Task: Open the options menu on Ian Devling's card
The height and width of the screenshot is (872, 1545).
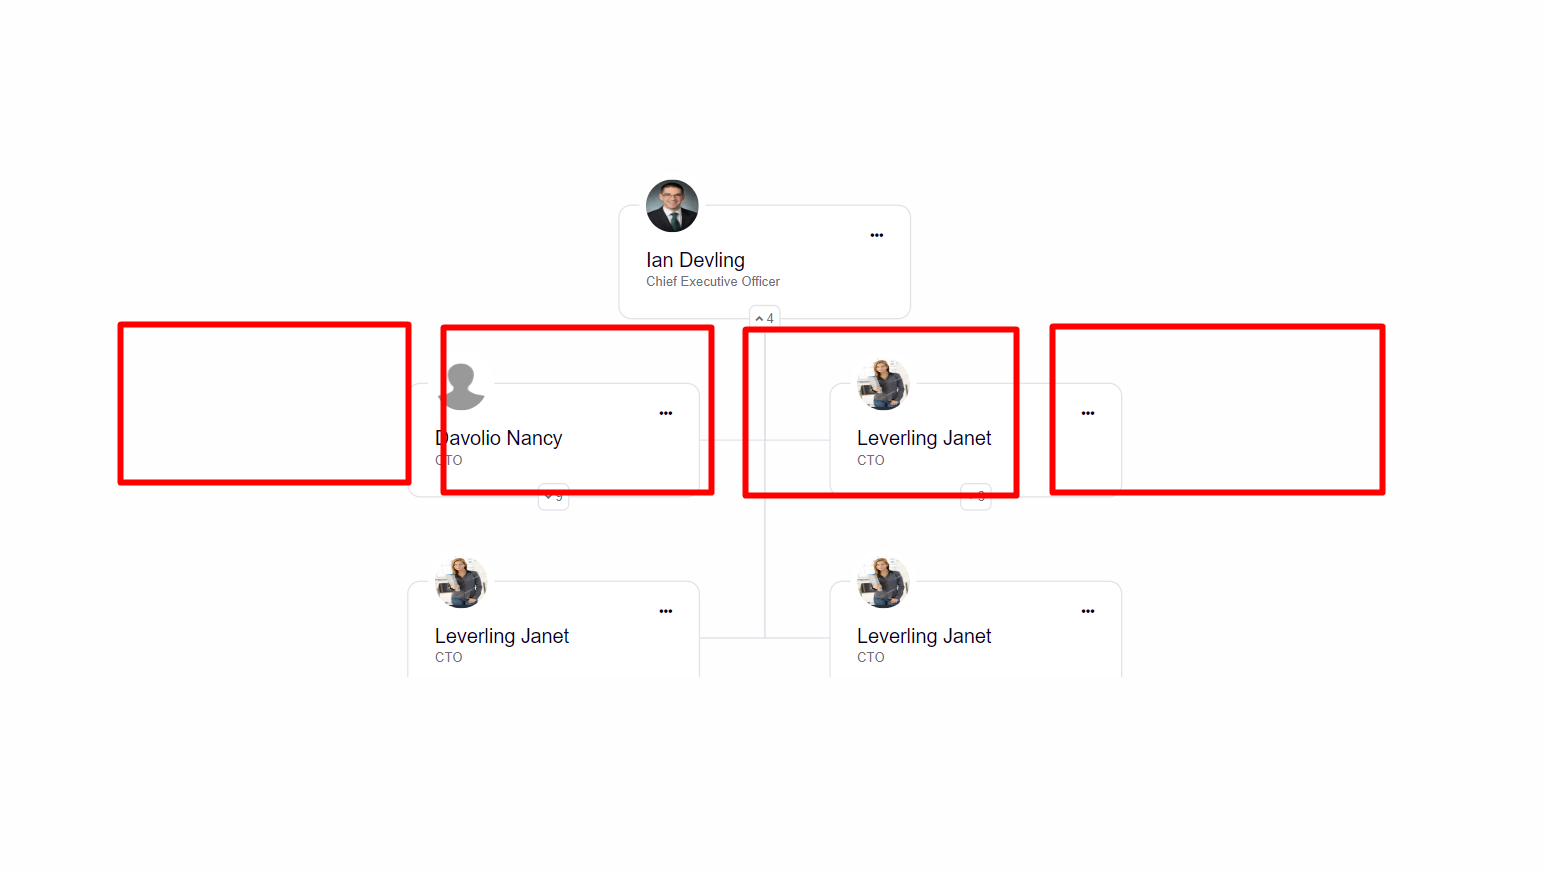Action: click(877, 235)
